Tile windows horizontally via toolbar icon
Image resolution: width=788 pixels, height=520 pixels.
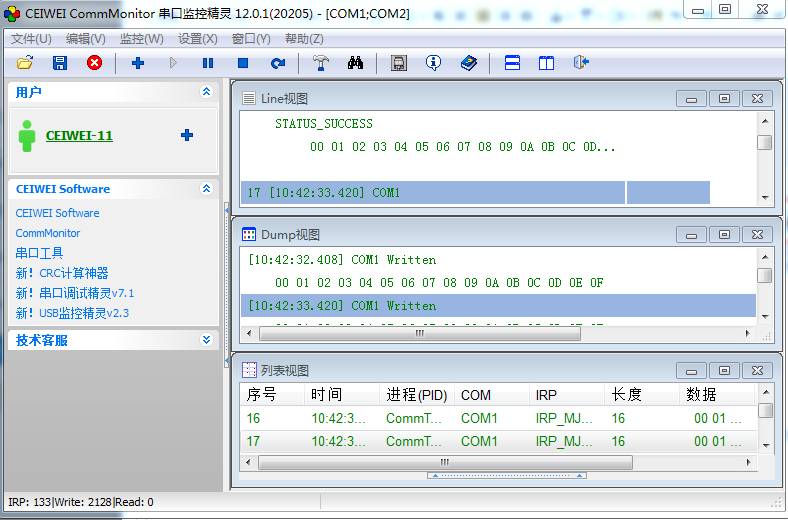512,63
